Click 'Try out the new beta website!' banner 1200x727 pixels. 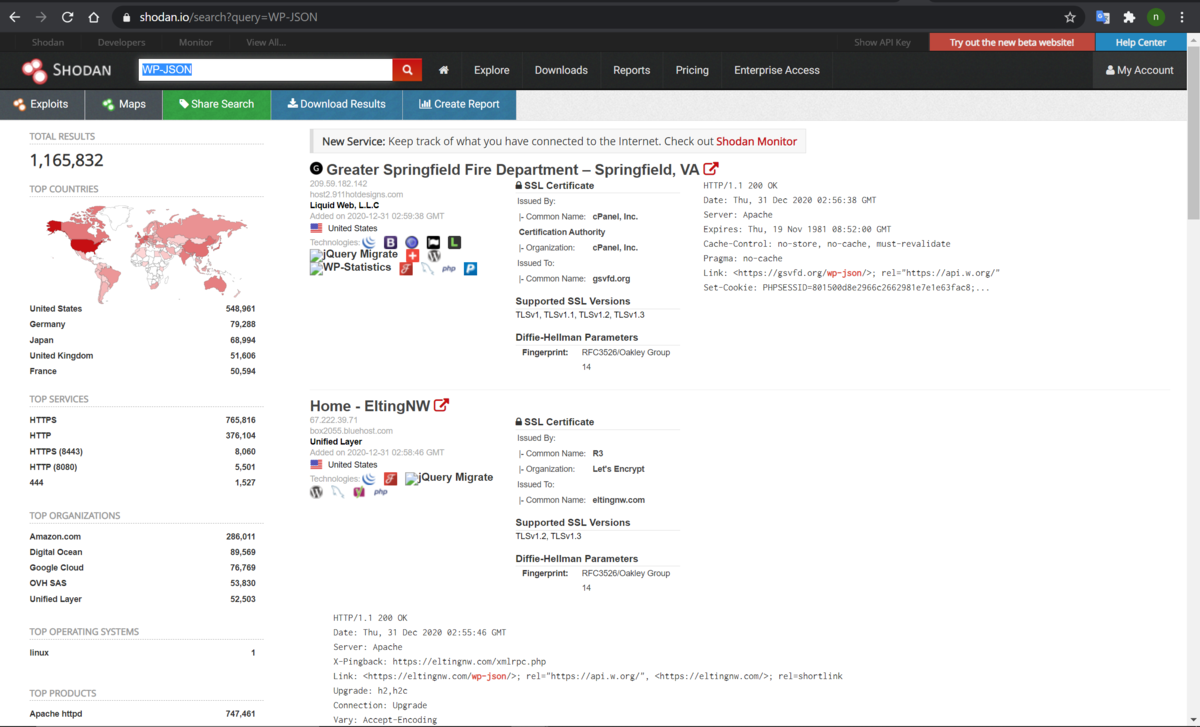pos(1012,42)
